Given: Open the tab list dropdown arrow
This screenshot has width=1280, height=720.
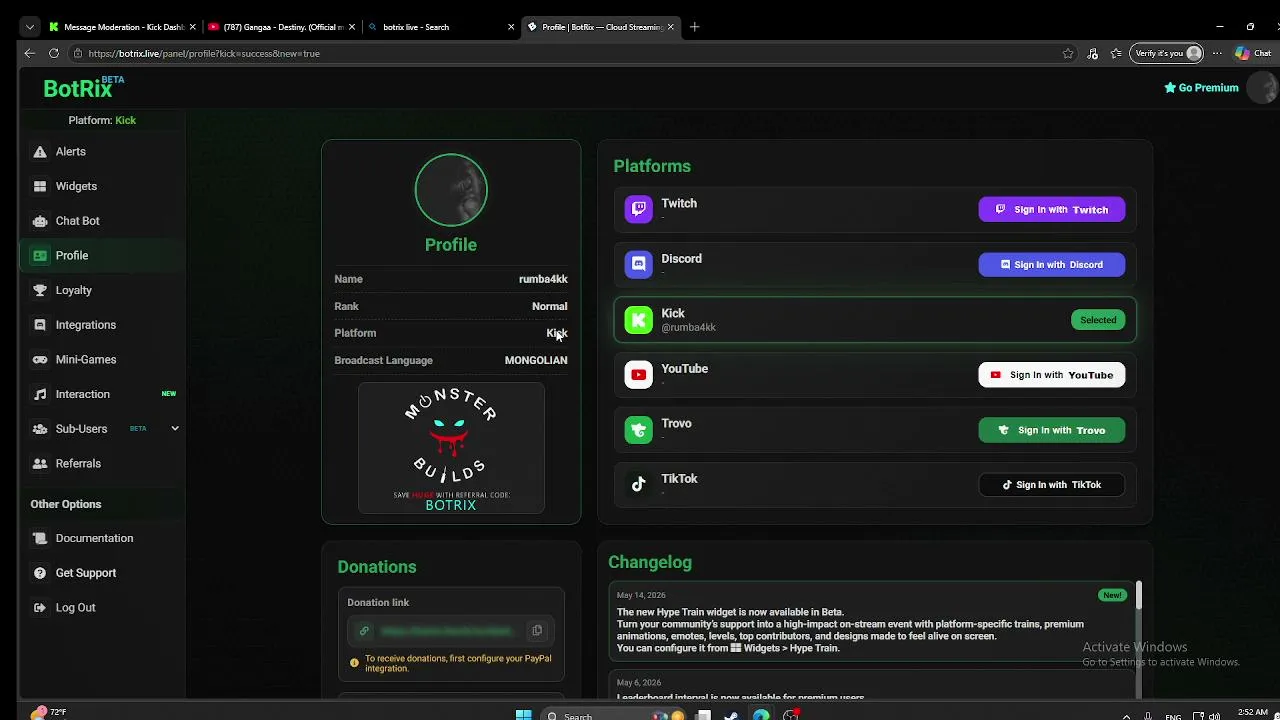Looking at the screenshot, I should (x=30, y=27).
